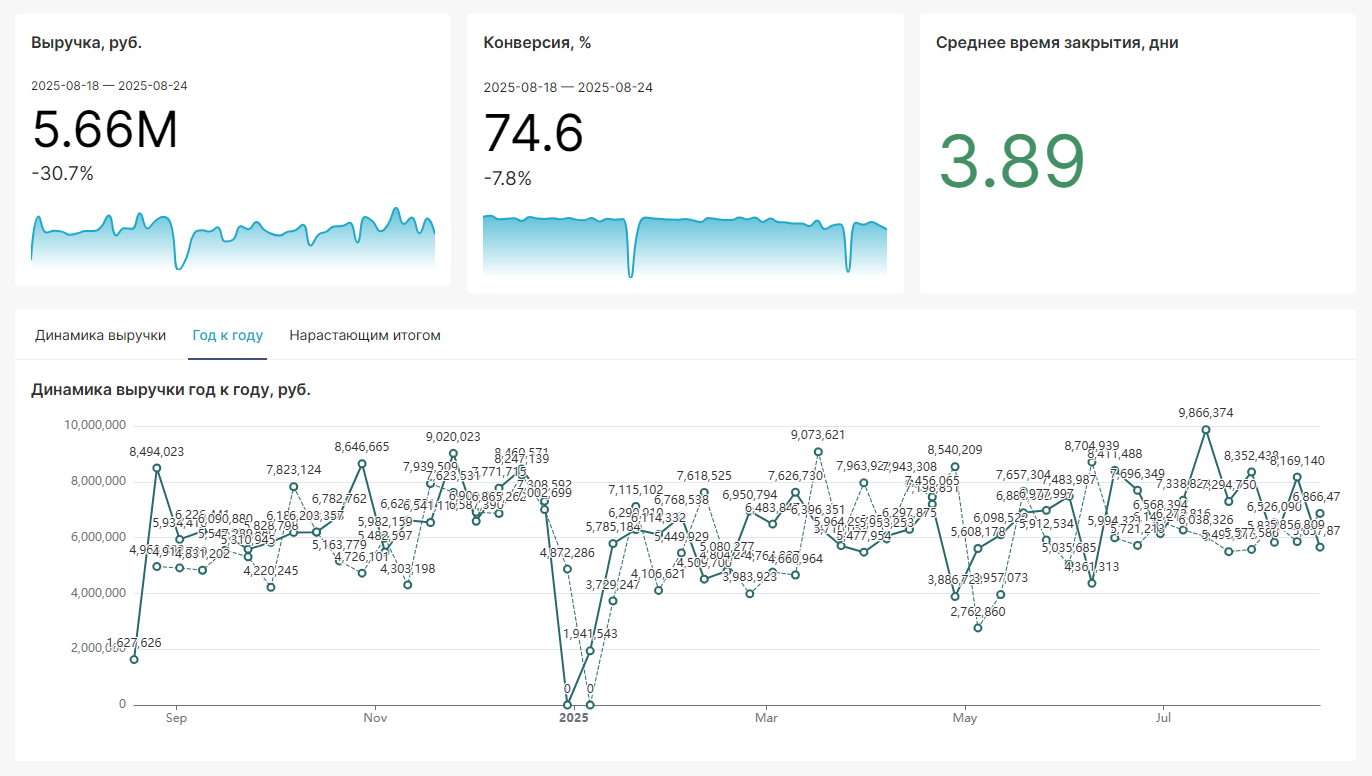Select the Год к году tab

[228, 335]
